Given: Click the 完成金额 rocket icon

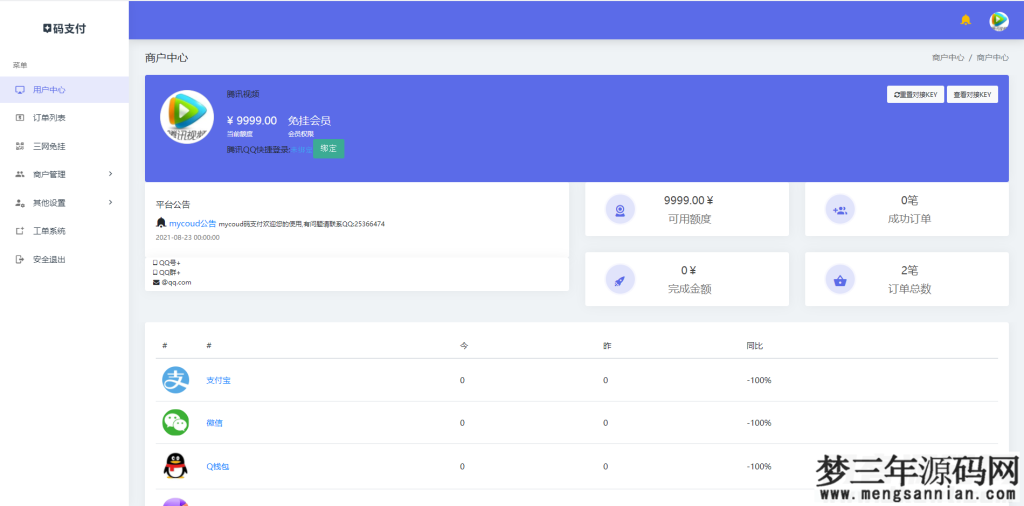Looking at the screenshot, I should (x=620, y=279).
